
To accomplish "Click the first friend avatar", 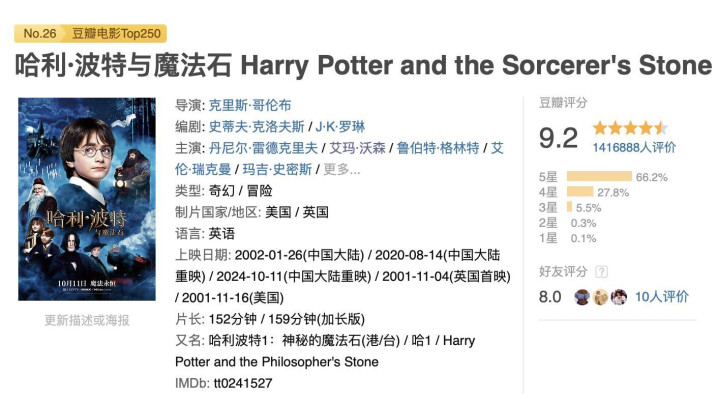I will point(582,297).
